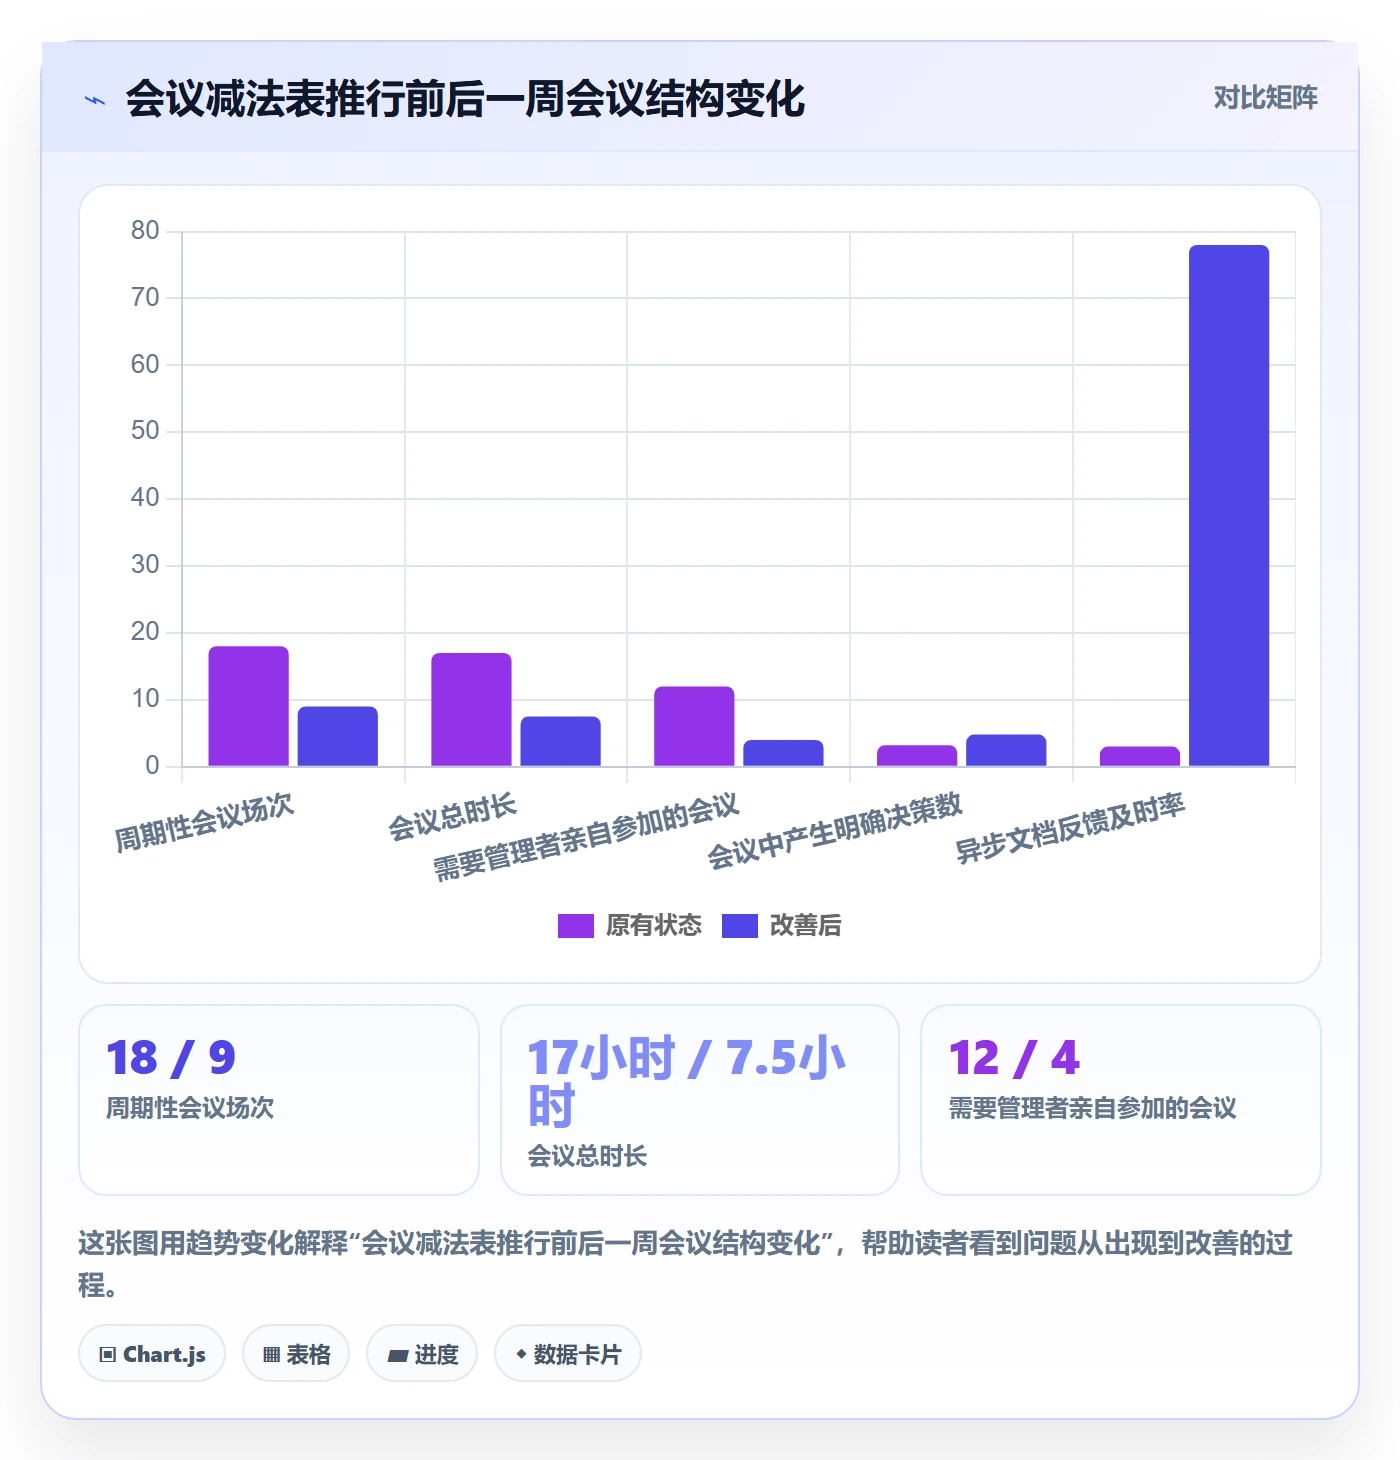Screen dimensions: 1400x1460
Task: Click the lightning icon beside the title
Action: tap(95, 100)
